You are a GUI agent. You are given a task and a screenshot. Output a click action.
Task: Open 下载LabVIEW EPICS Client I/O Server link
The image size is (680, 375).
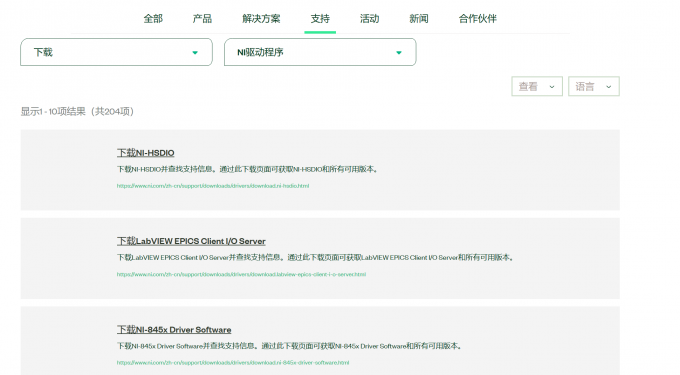(191, 241)
